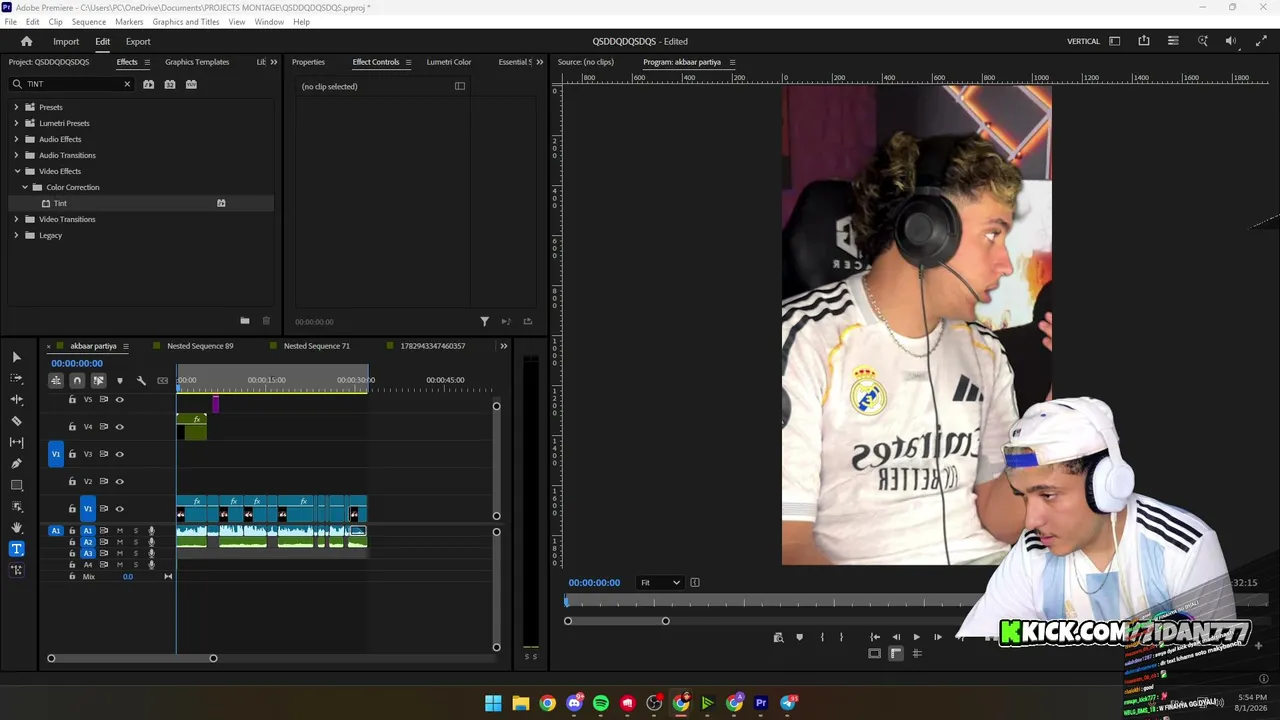Filter by 32-bit Color effects icon

pyautogui.click(x=170, y=84)
